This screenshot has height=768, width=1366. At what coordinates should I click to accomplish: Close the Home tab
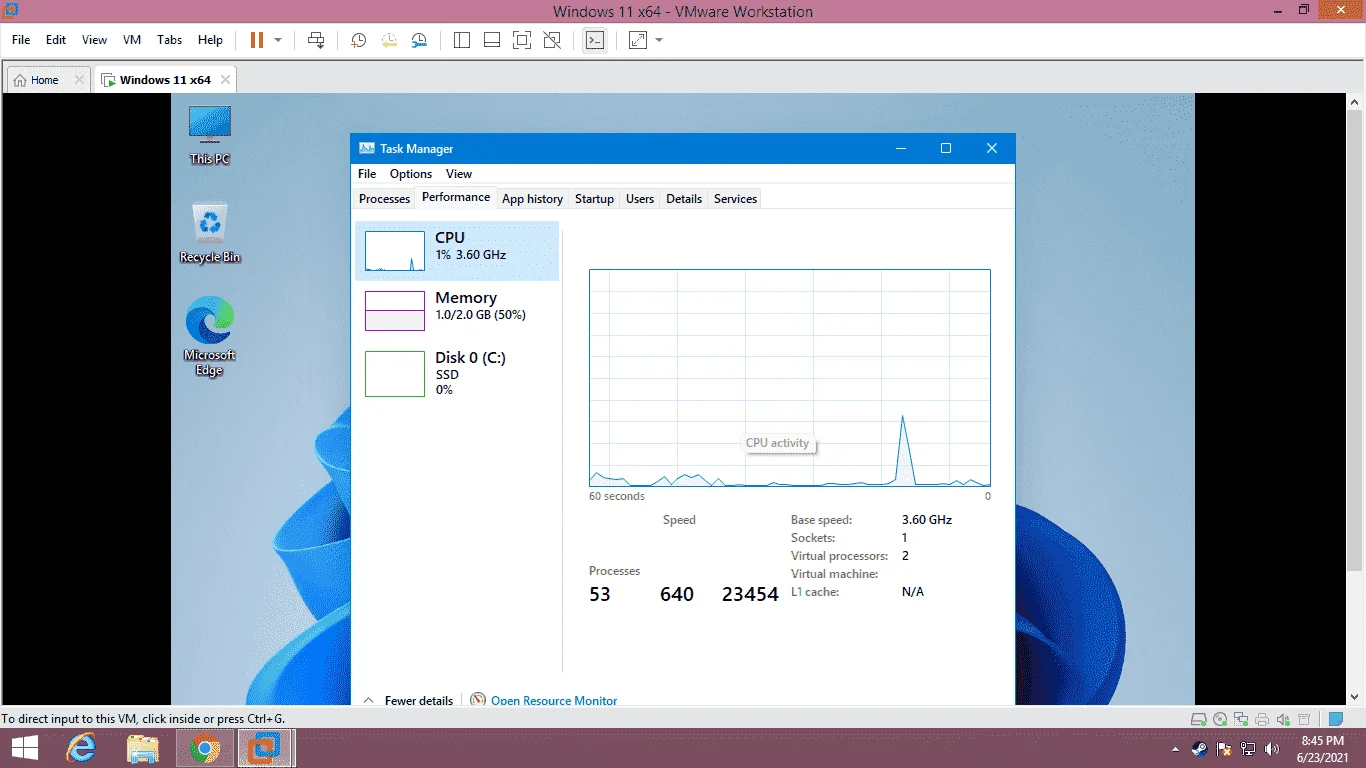point(79,80)
